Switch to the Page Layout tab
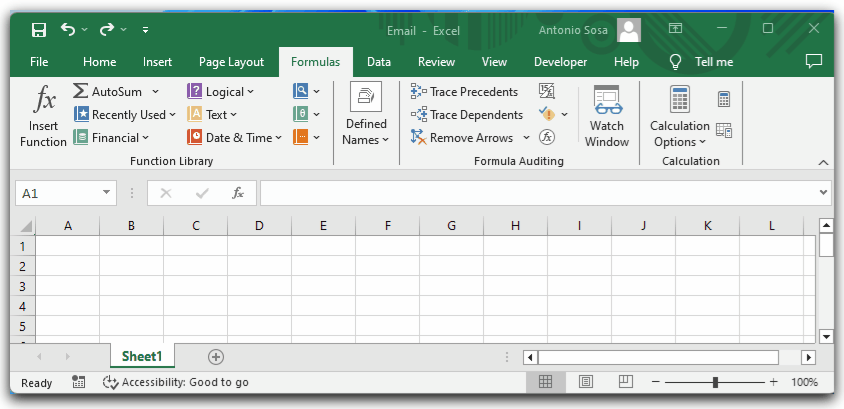Image resolution: width=844 pixels, height=409 pixels. 231,62
